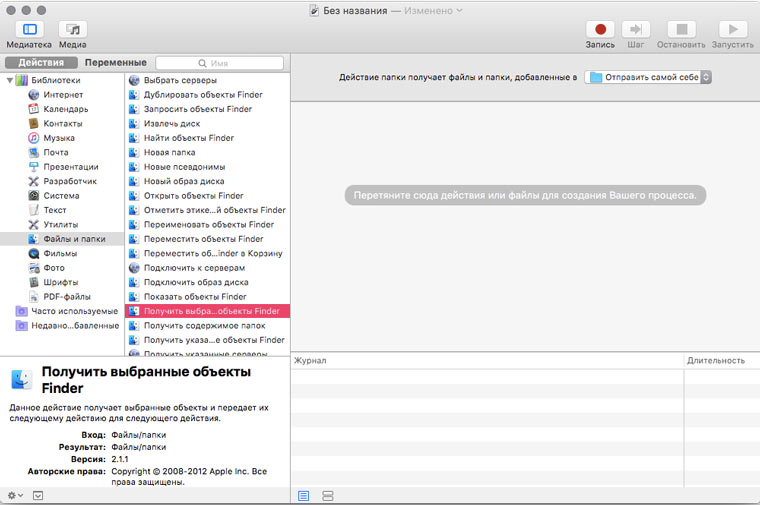Viewport: 760px width, 505px height.
Task: Click the Имя search field
Action: [x=220, y=63]
